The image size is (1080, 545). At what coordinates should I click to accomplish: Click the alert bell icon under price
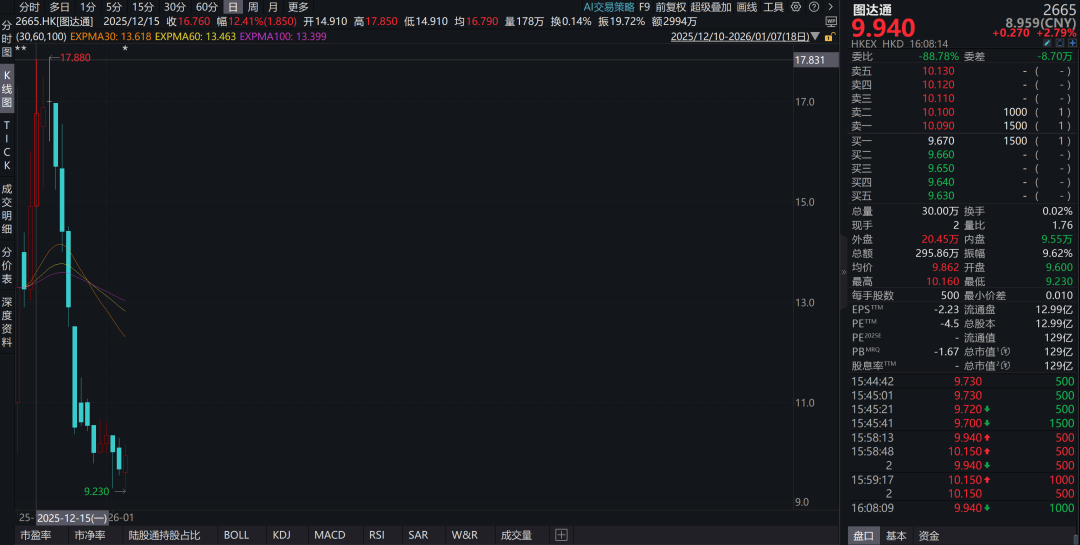click(x=1061, y=43)
